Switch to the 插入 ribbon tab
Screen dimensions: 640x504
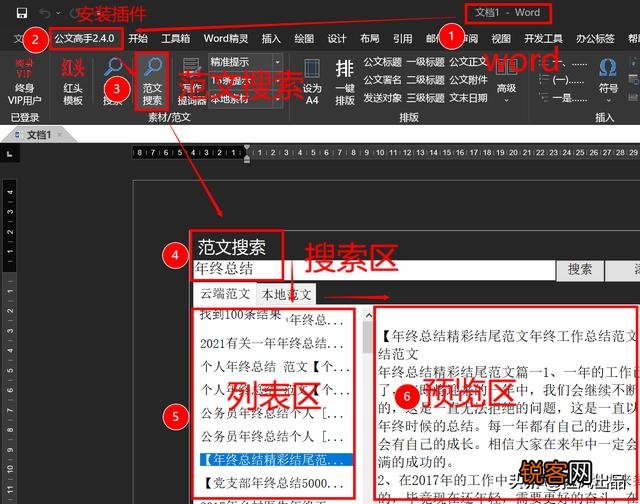pos(271,39)
